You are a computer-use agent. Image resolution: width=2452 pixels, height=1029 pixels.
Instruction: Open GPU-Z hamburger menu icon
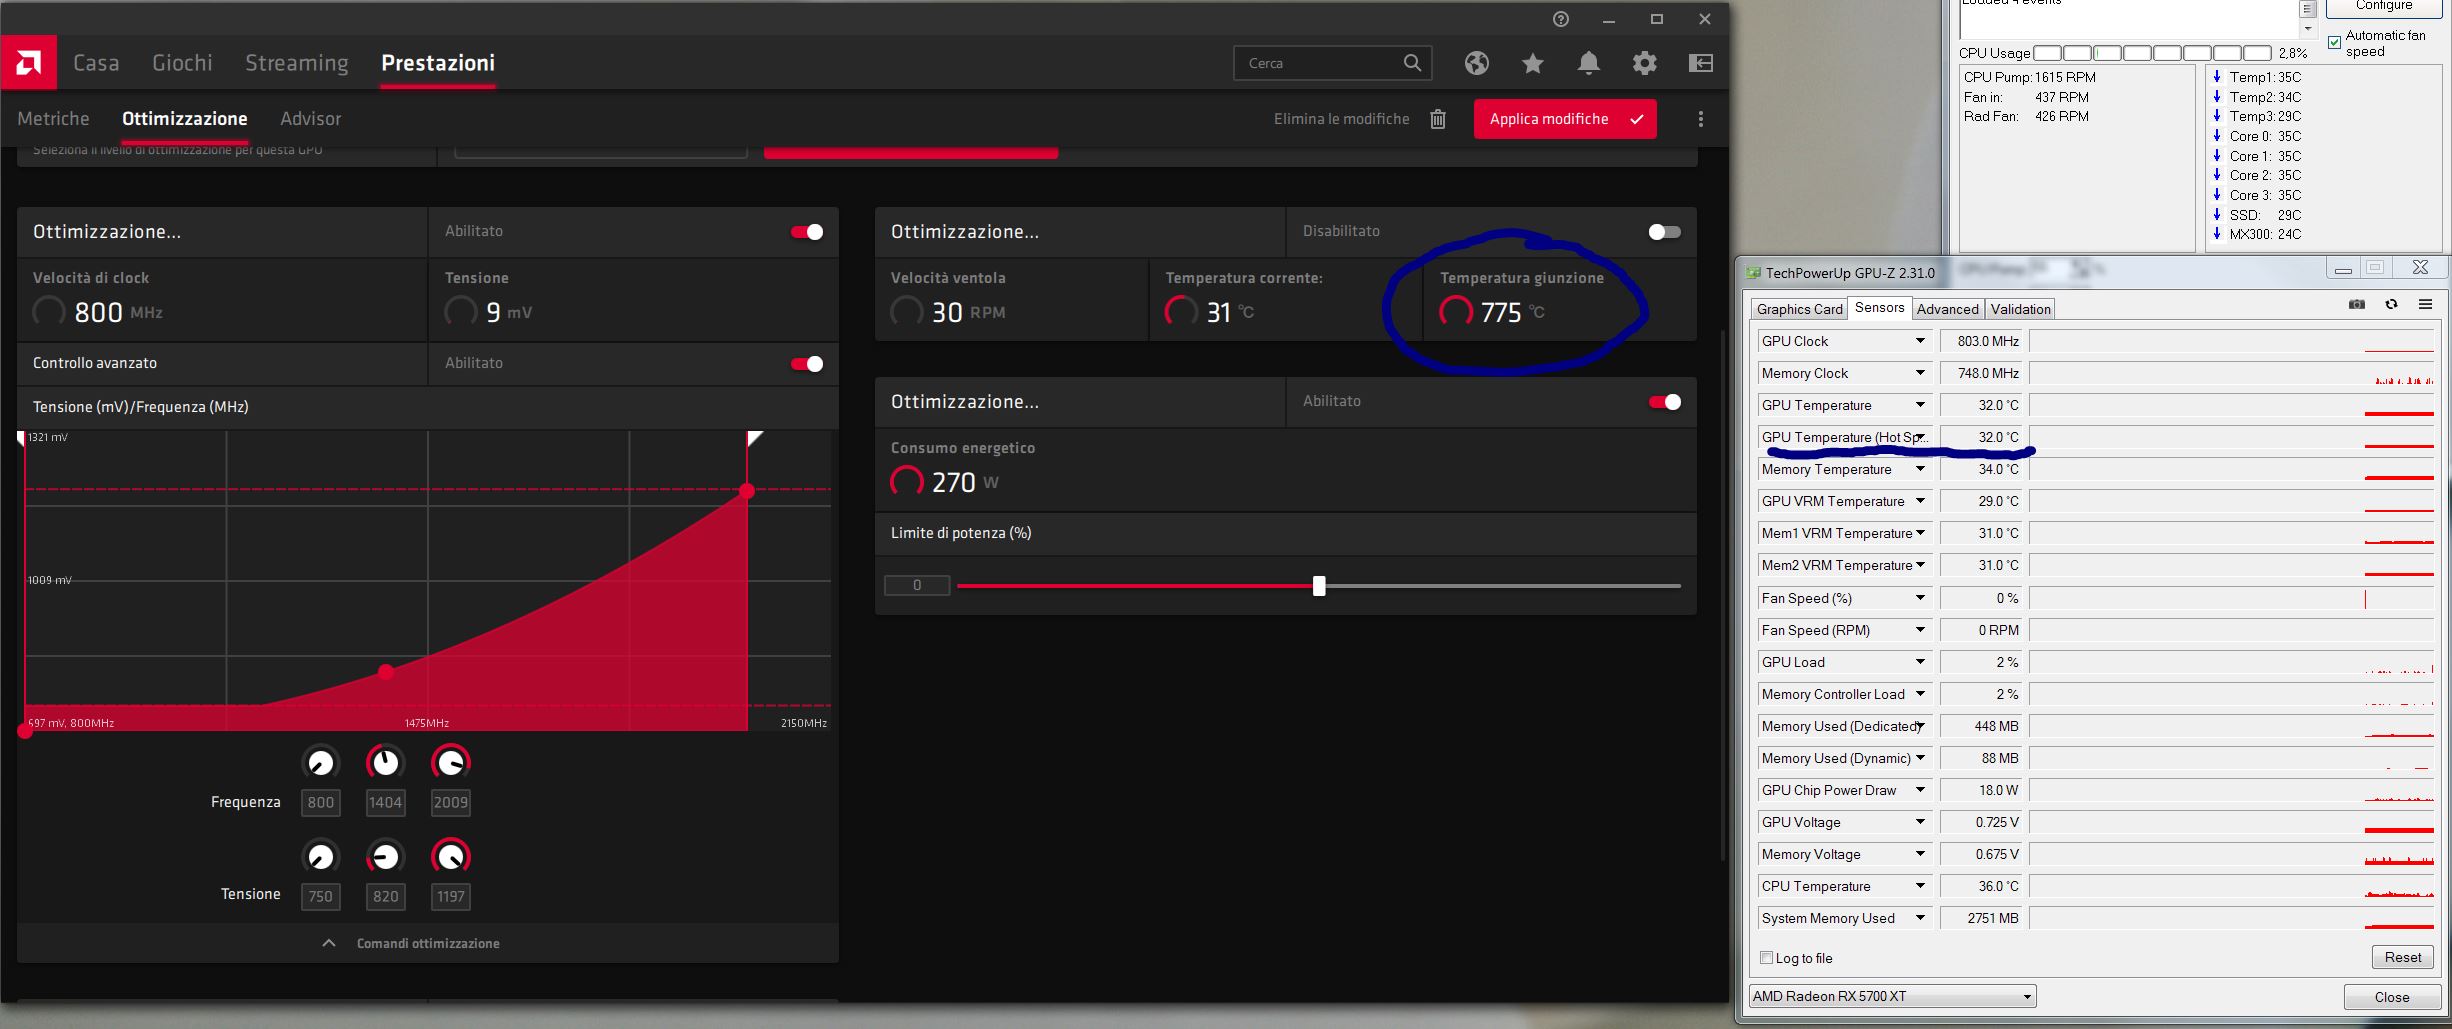click(x=2425, y=304)
